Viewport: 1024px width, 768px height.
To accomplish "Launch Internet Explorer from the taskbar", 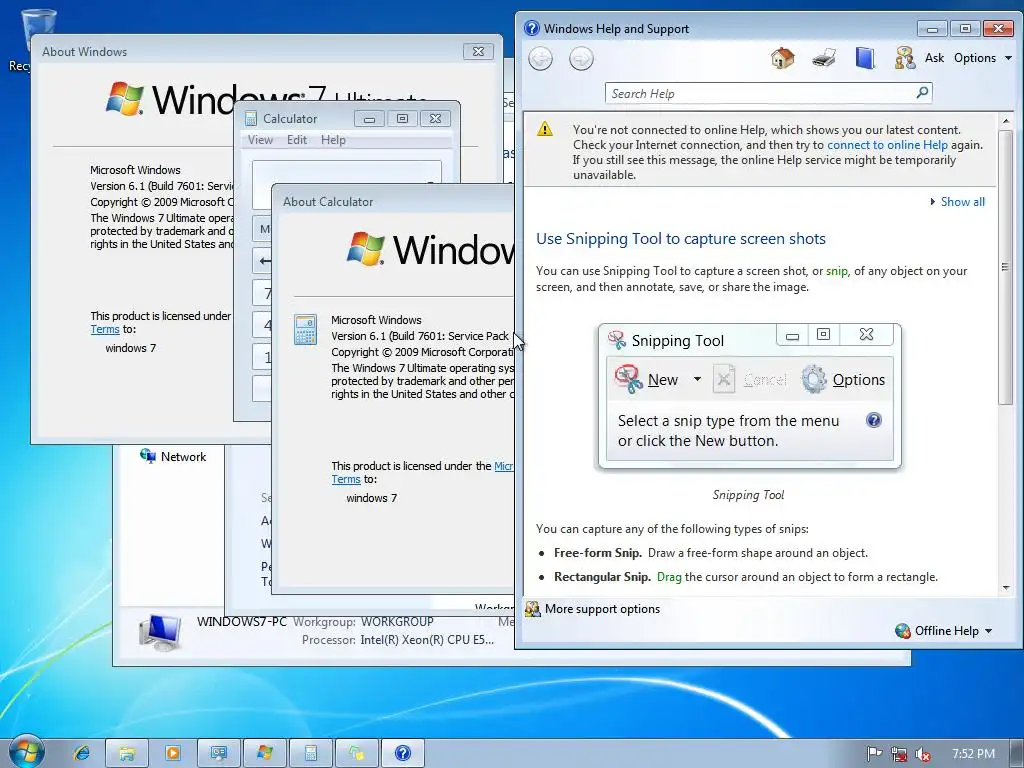I will pyautogui.click(x=82, y=753).
